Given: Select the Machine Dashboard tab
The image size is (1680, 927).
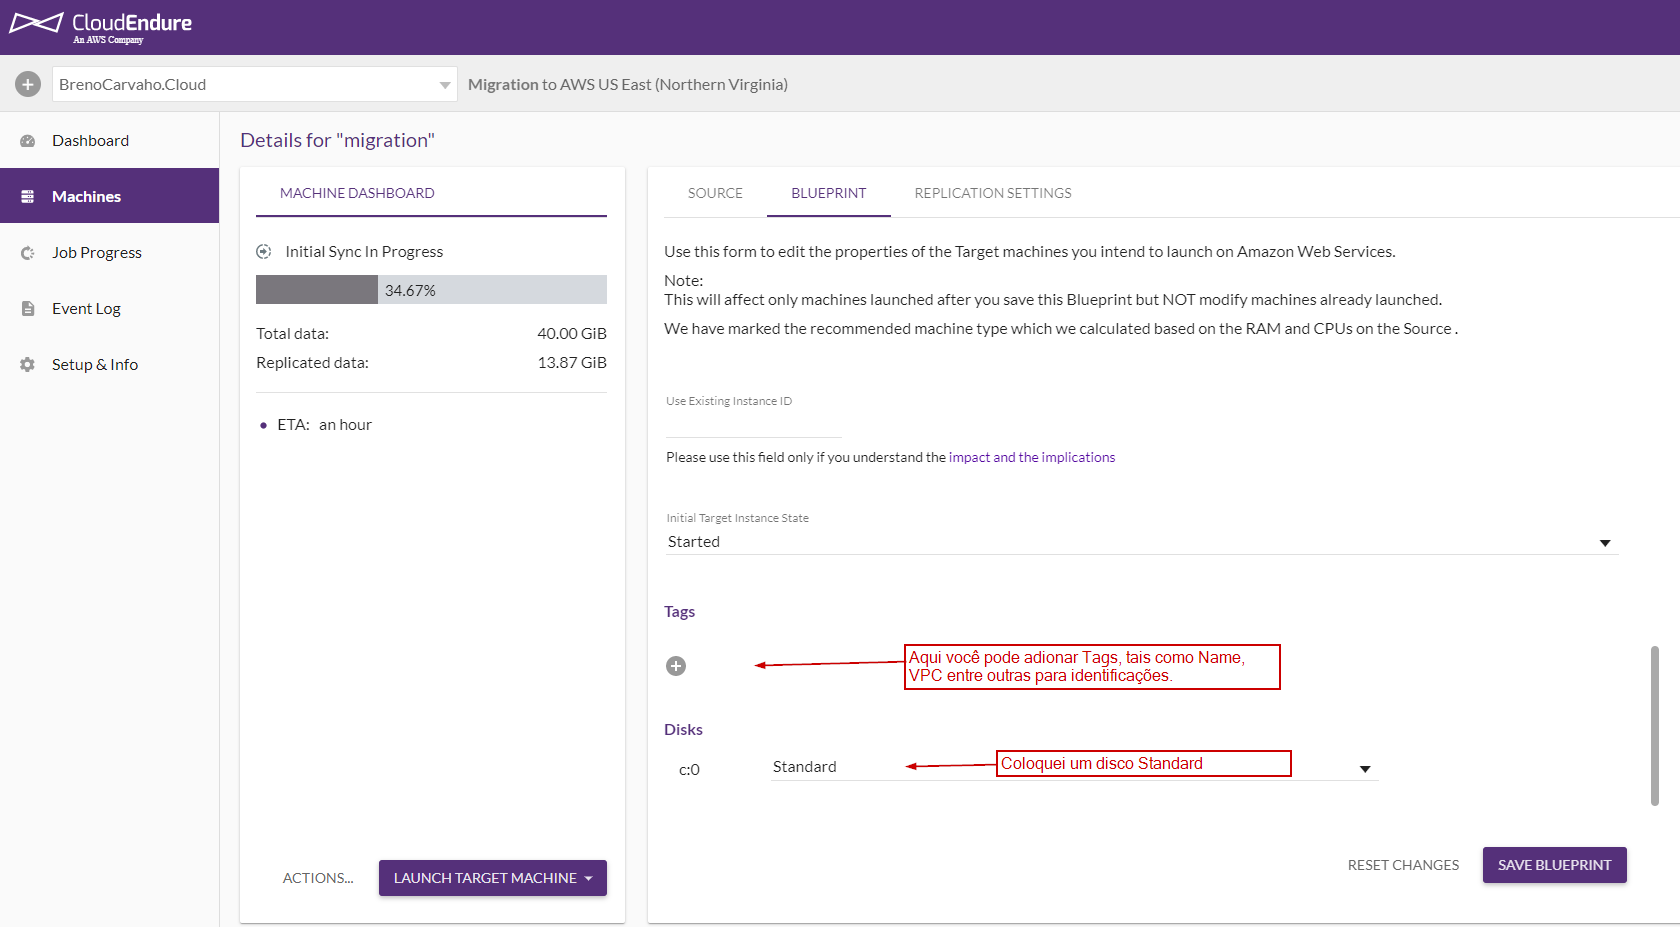Looking at the screenshot, I should (357, 193).
